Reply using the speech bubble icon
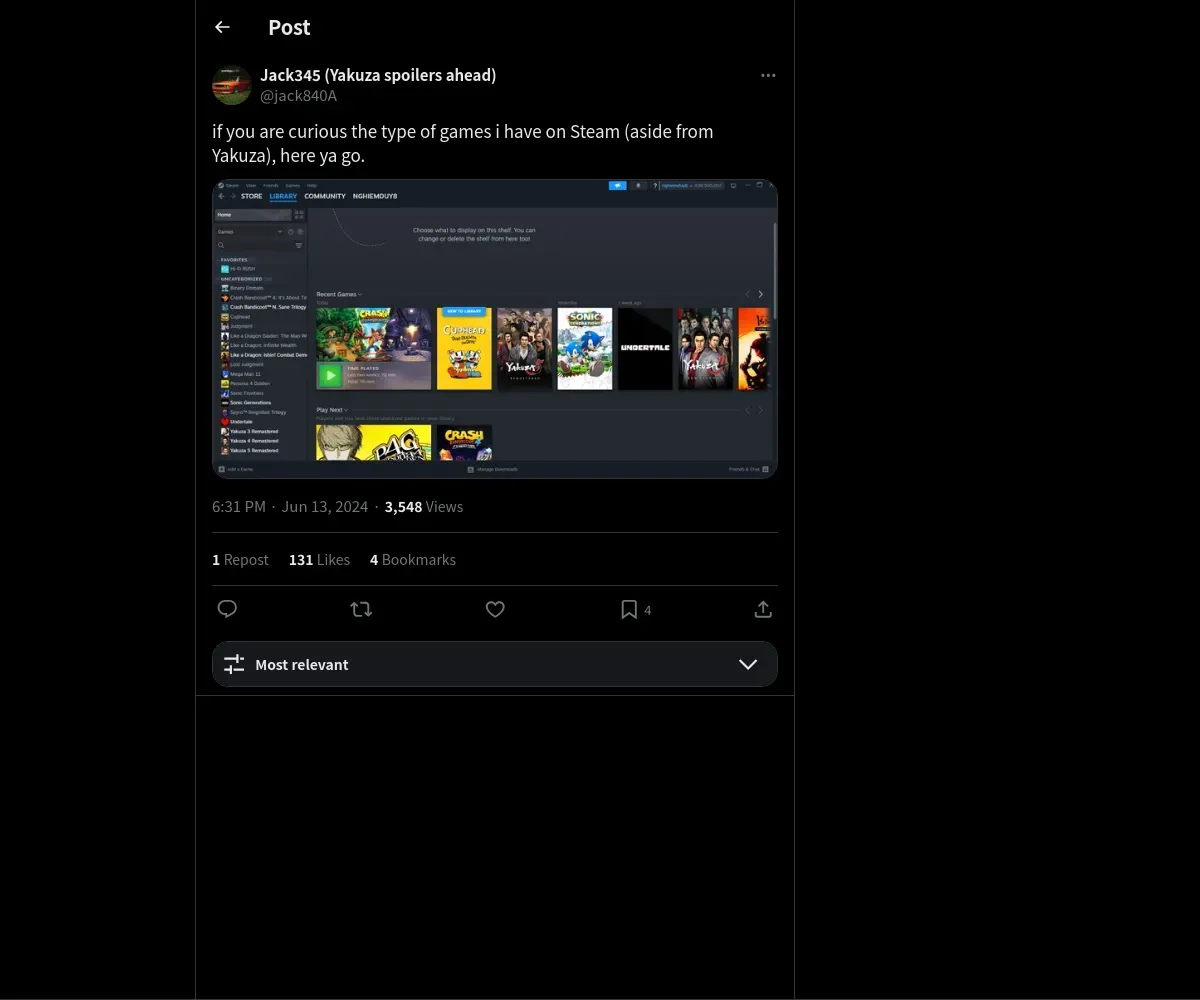Image resolution: width=1200 pixels, height=1000 pixels. pos(227,609)
